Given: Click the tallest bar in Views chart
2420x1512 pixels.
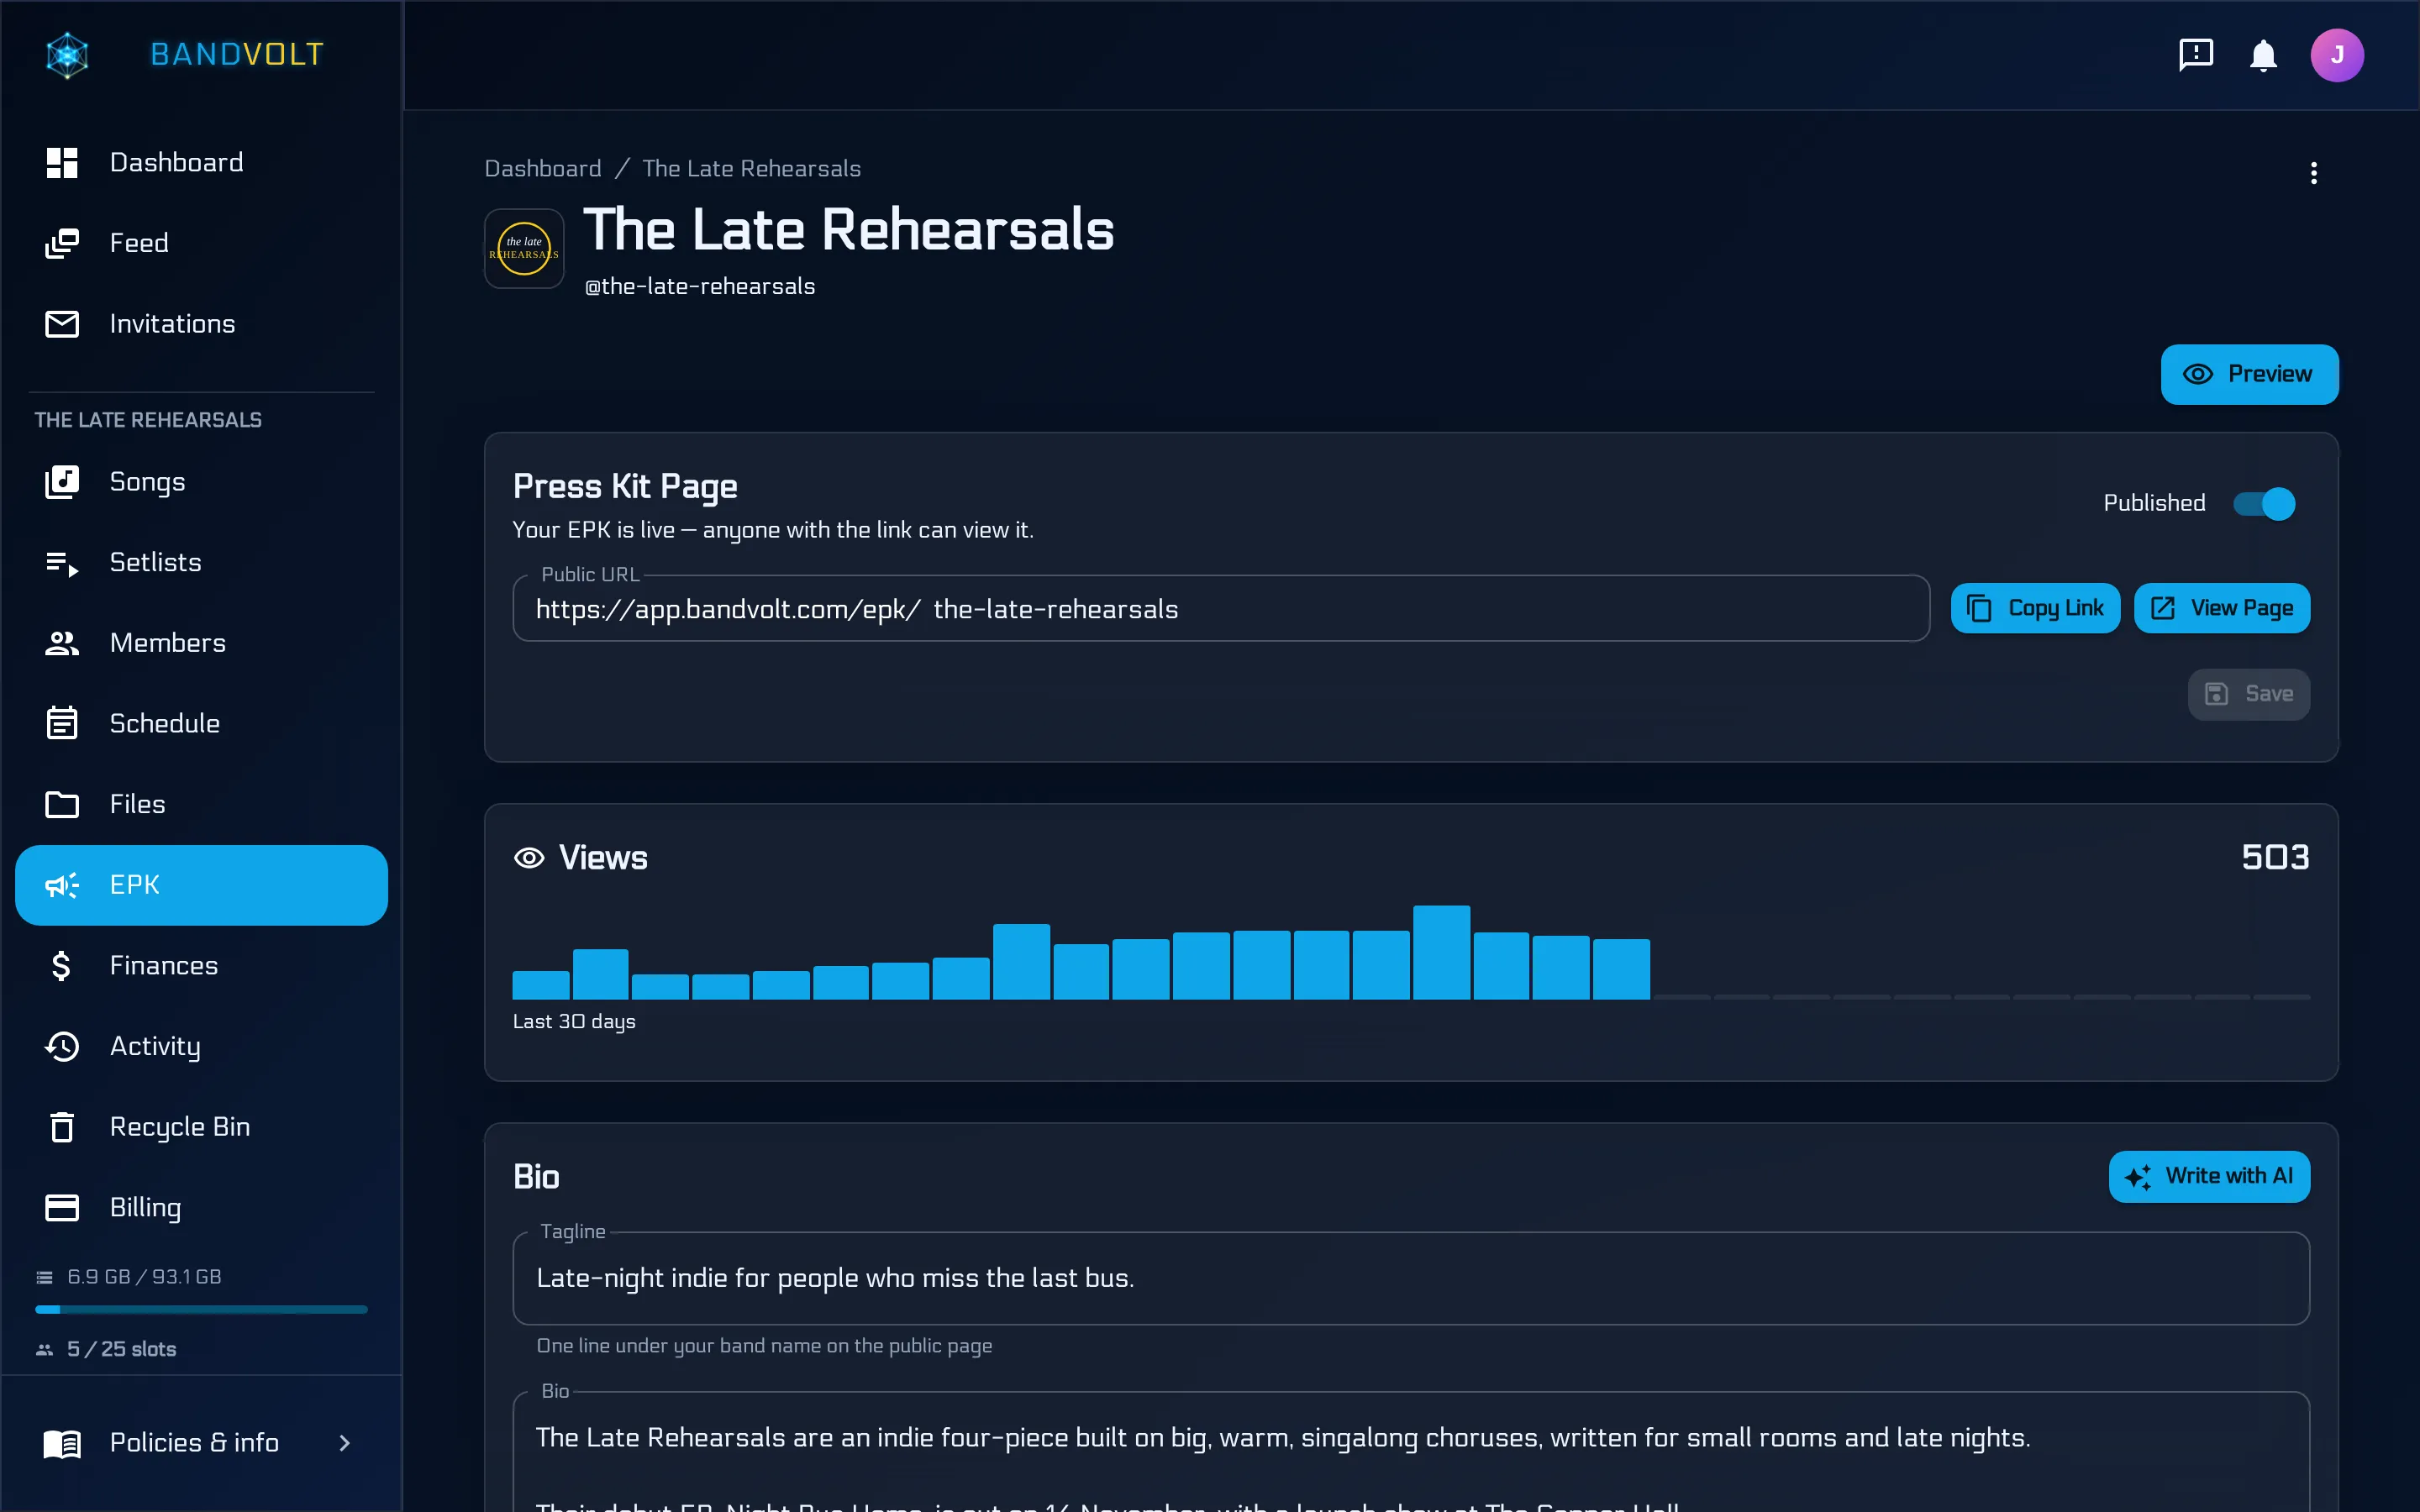Looking at the screenshot, I should (x=1441, y=952).
